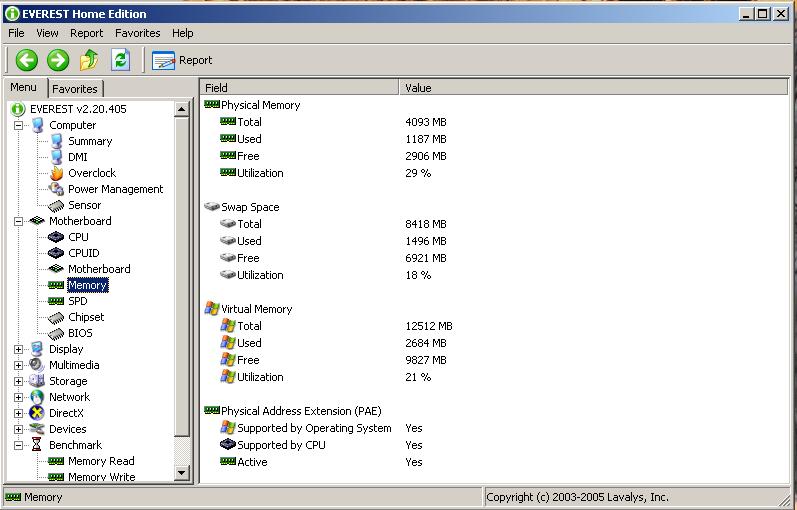Expand the DirectX tree node
Viewport: 797px width, 510px height.
(18, 413)
